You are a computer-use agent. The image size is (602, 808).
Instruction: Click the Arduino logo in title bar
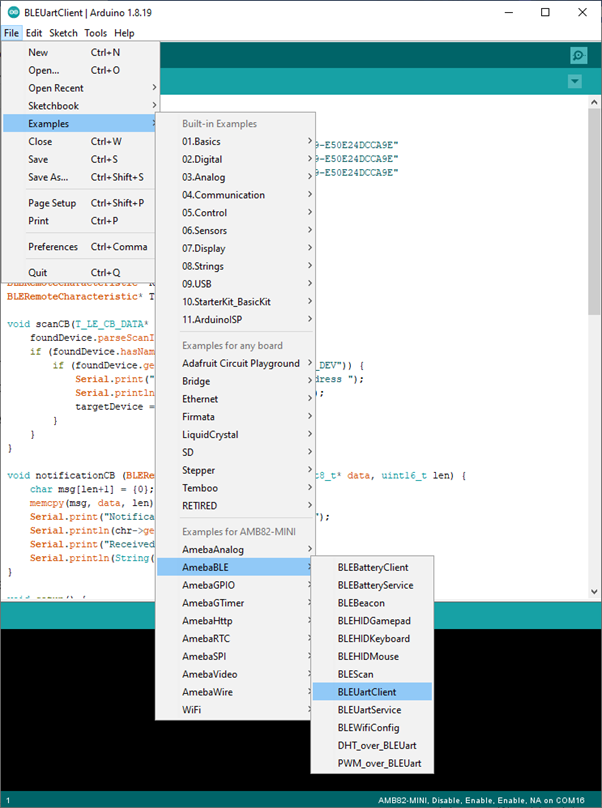coord(13,12)
